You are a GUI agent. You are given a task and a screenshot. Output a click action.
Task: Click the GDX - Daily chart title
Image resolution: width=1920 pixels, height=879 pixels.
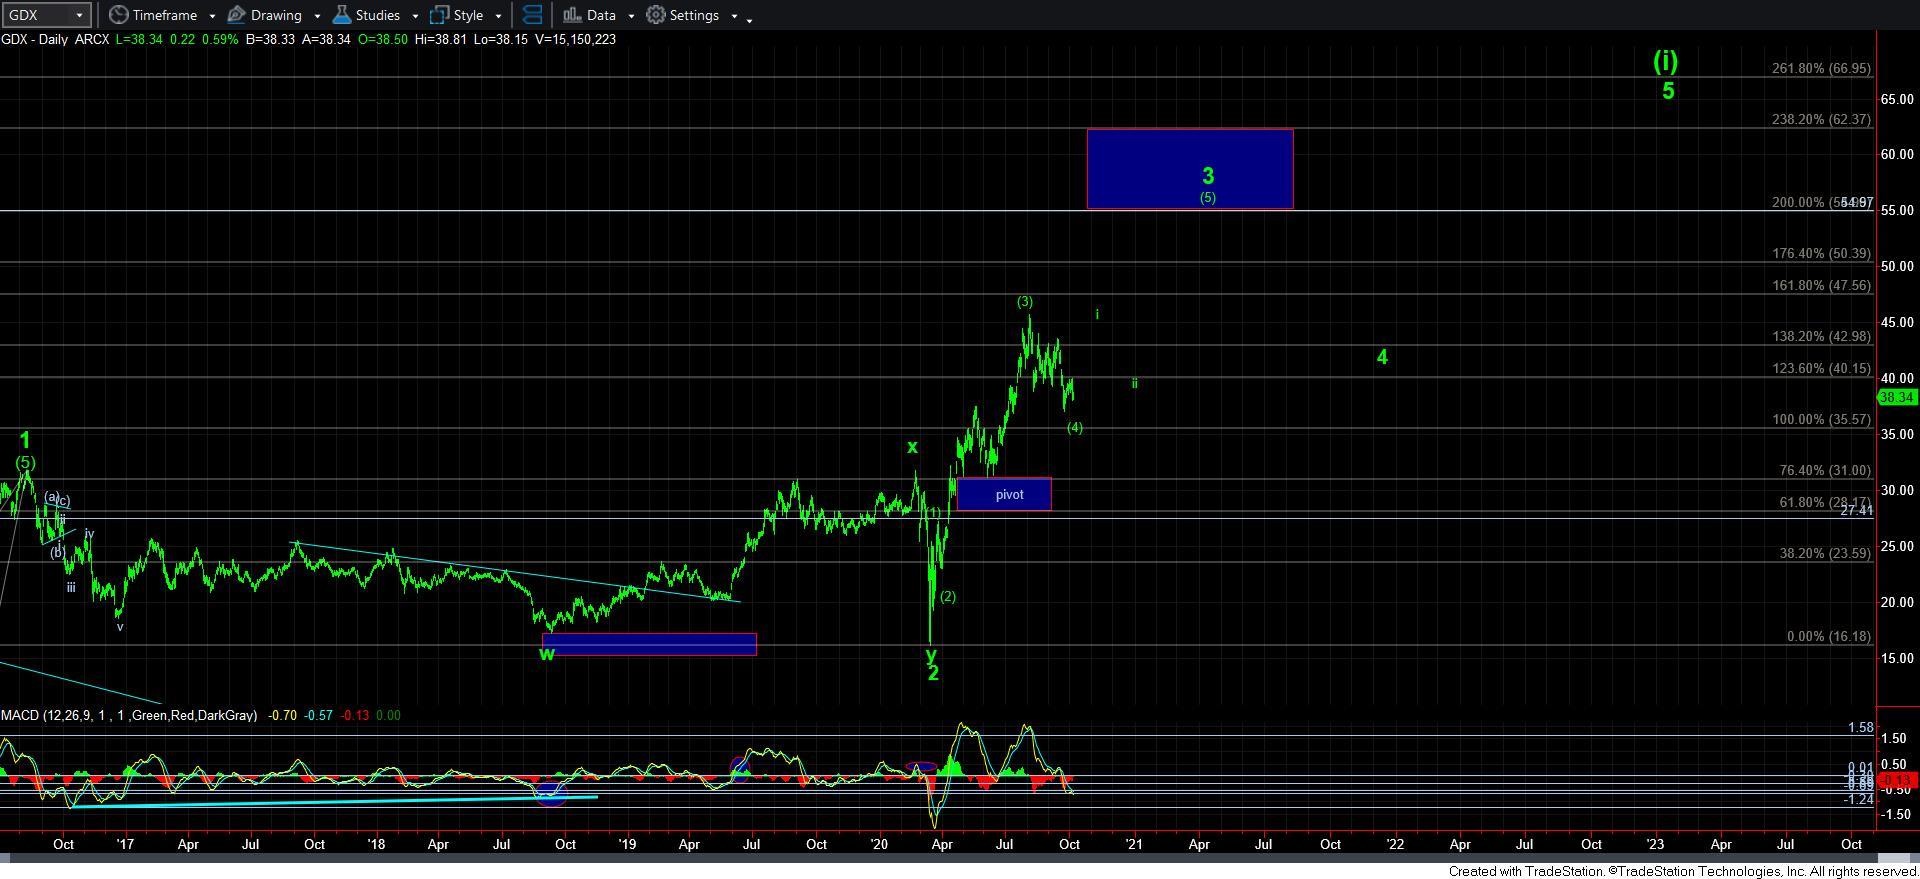[x=55, y=40]
